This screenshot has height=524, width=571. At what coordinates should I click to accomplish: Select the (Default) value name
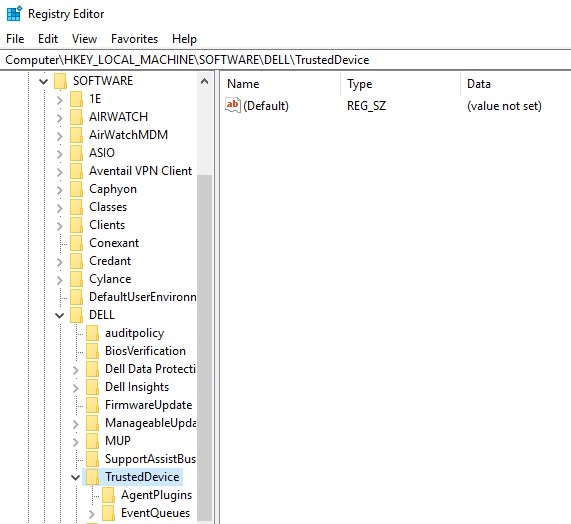click(x=266, y=106)
